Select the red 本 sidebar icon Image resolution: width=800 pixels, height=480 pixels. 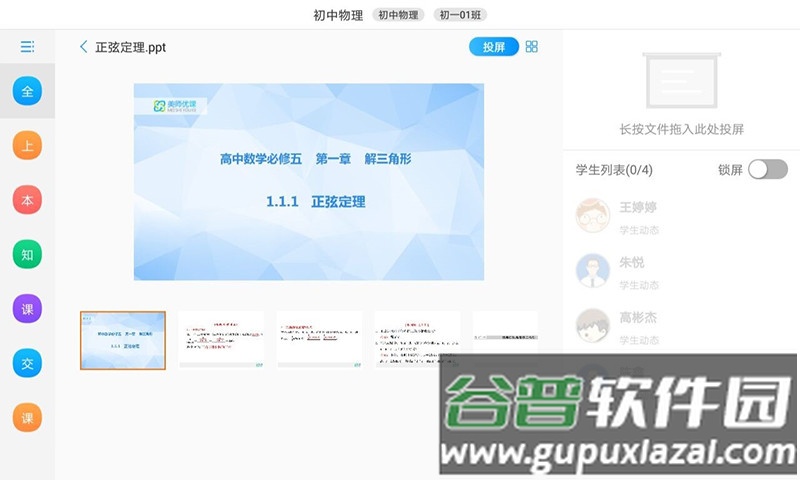27,200
